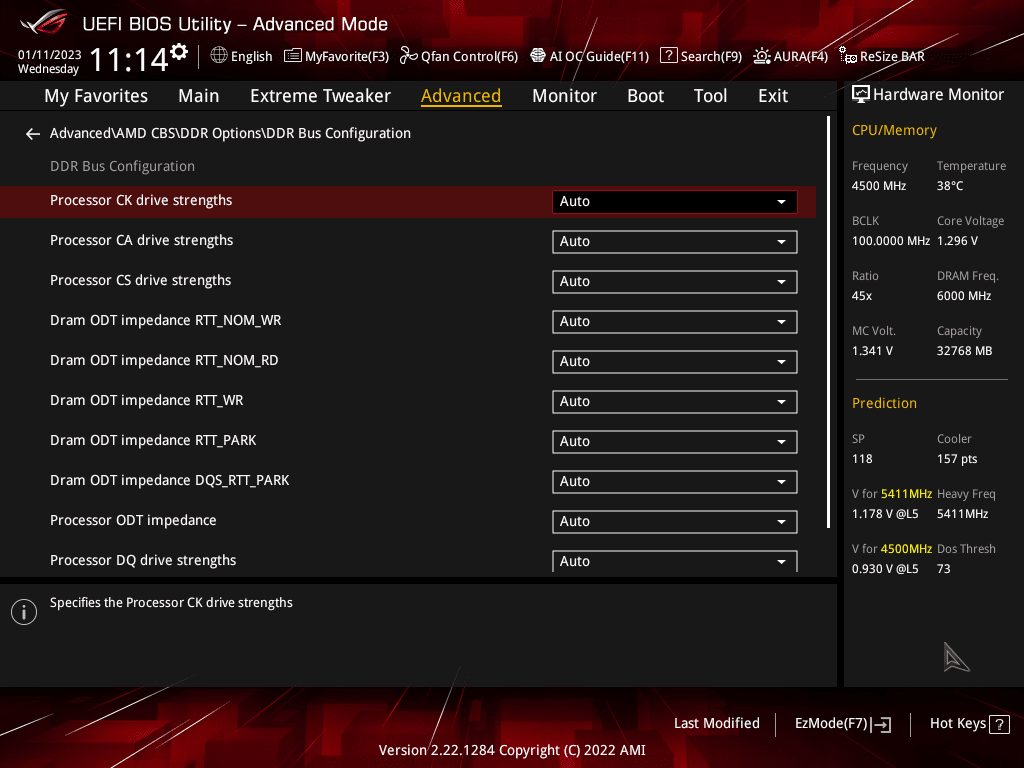Open the AURA lighting icon
1024x768 pixels.
click(x=761, y=56)
